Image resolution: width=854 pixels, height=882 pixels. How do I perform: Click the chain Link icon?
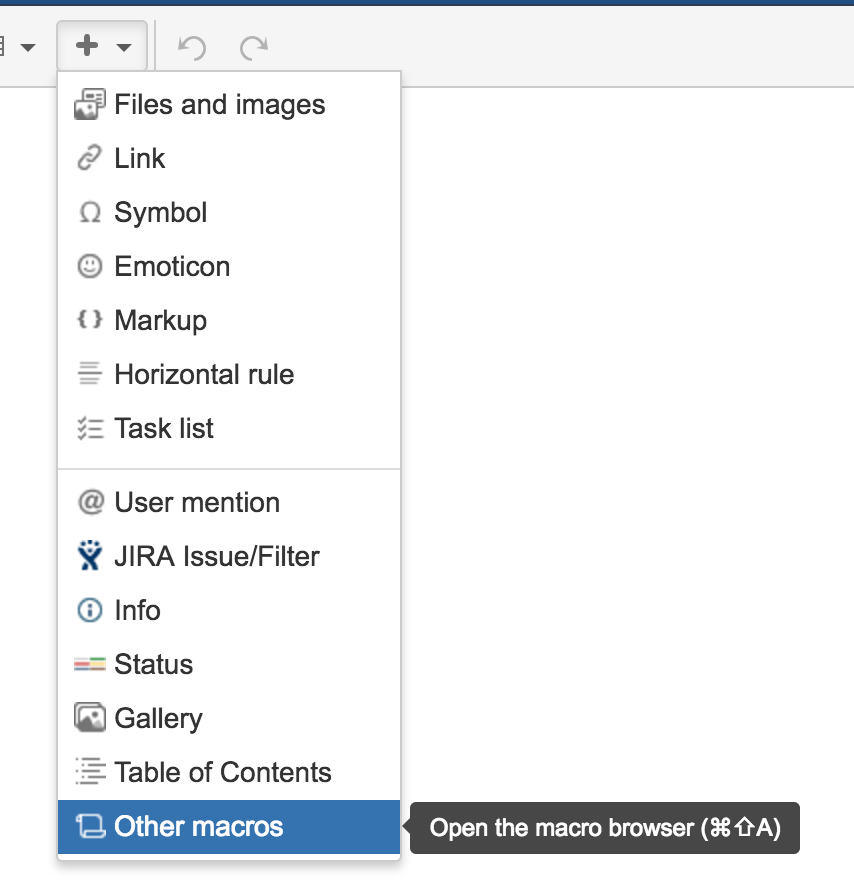pos(89,158)
